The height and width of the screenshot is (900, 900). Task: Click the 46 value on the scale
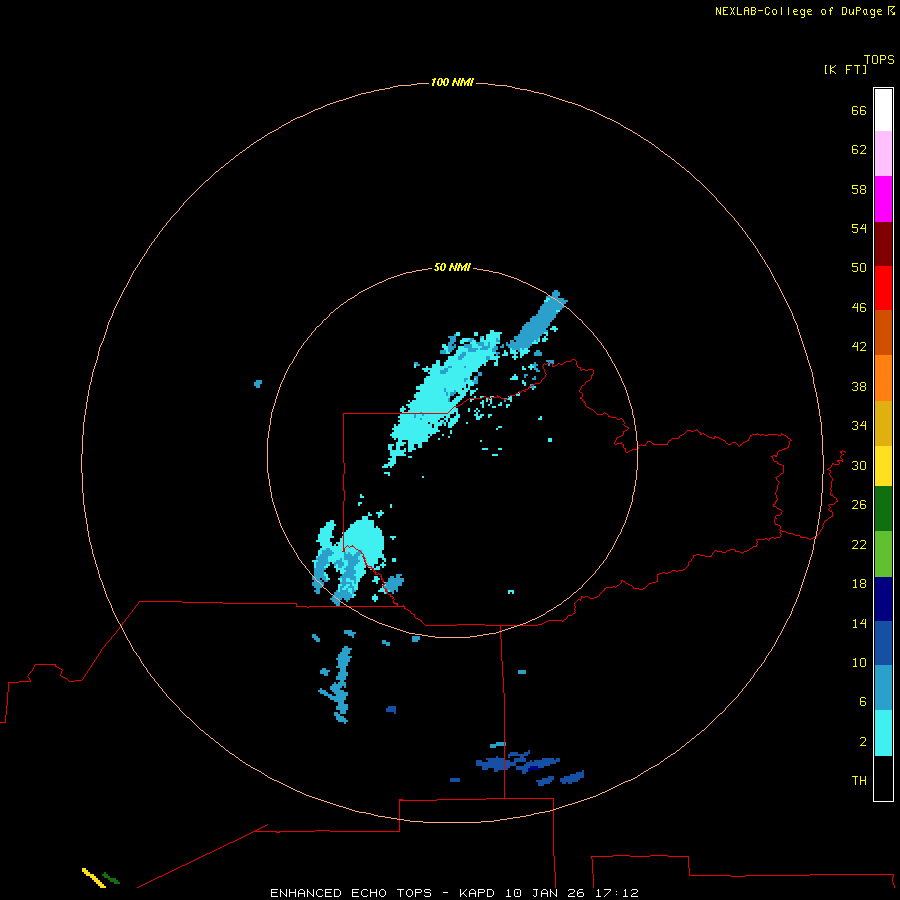859,308
